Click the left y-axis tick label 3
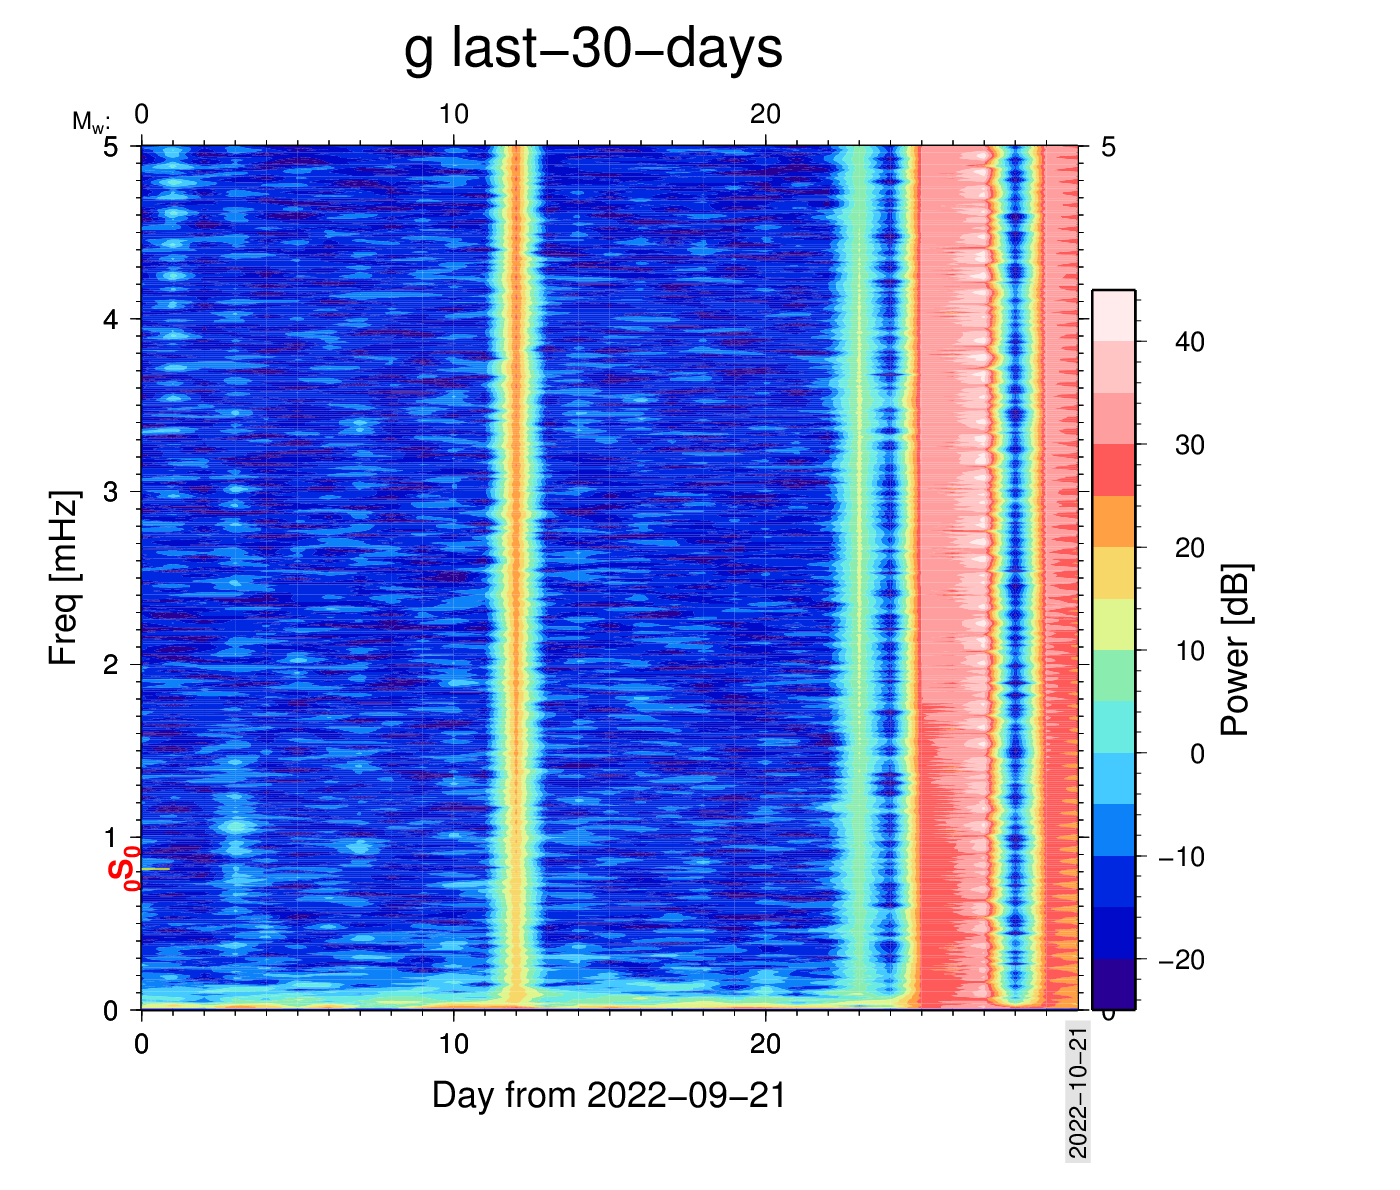This screenshot has width=1400, height=1190. click(110, 492)
